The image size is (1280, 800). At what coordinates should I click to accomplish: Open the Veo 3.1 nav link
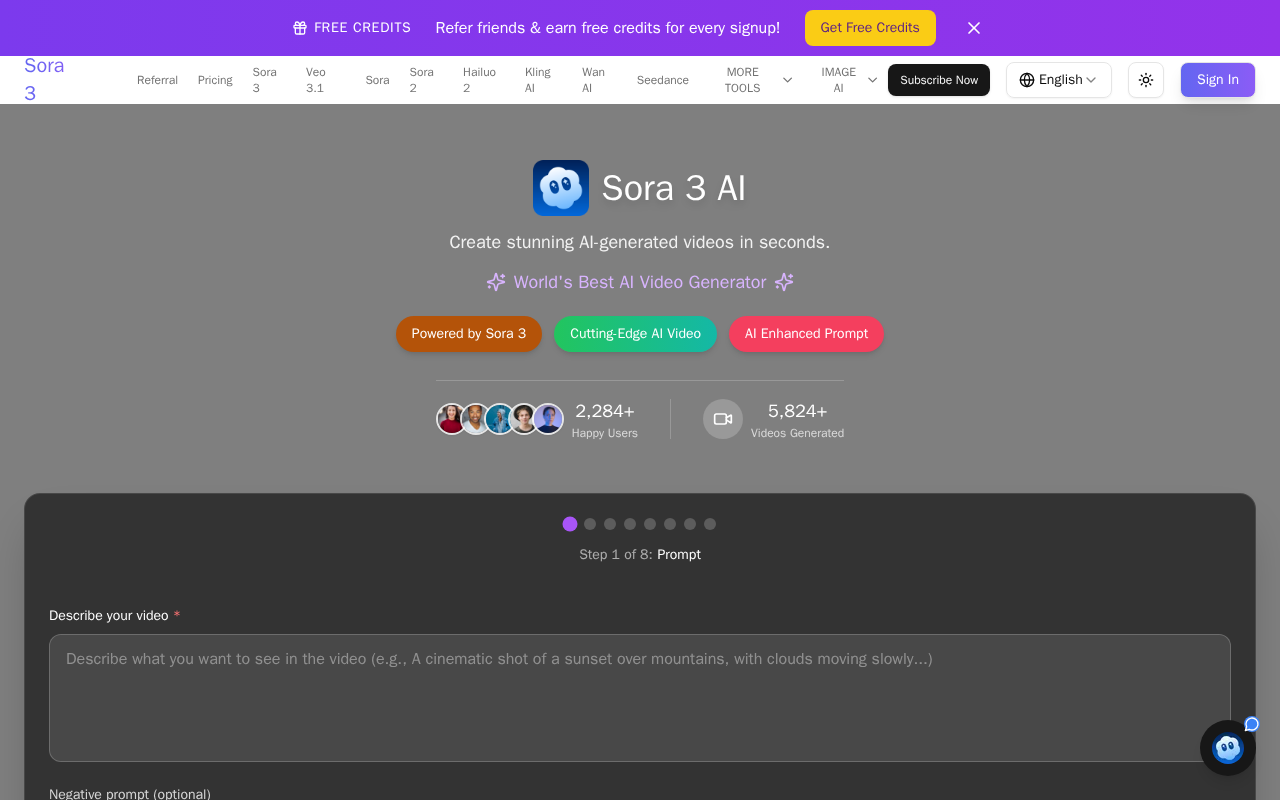pos(316,80)
